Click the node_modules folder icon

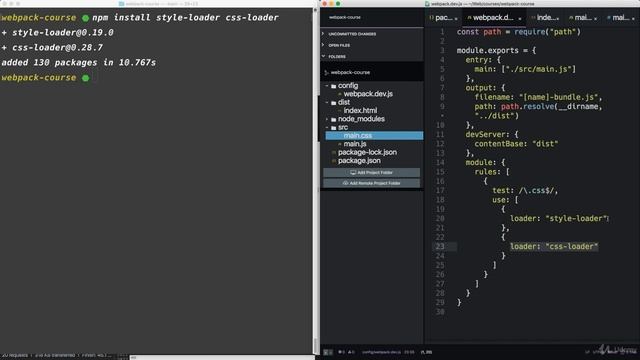pos(333,120)
